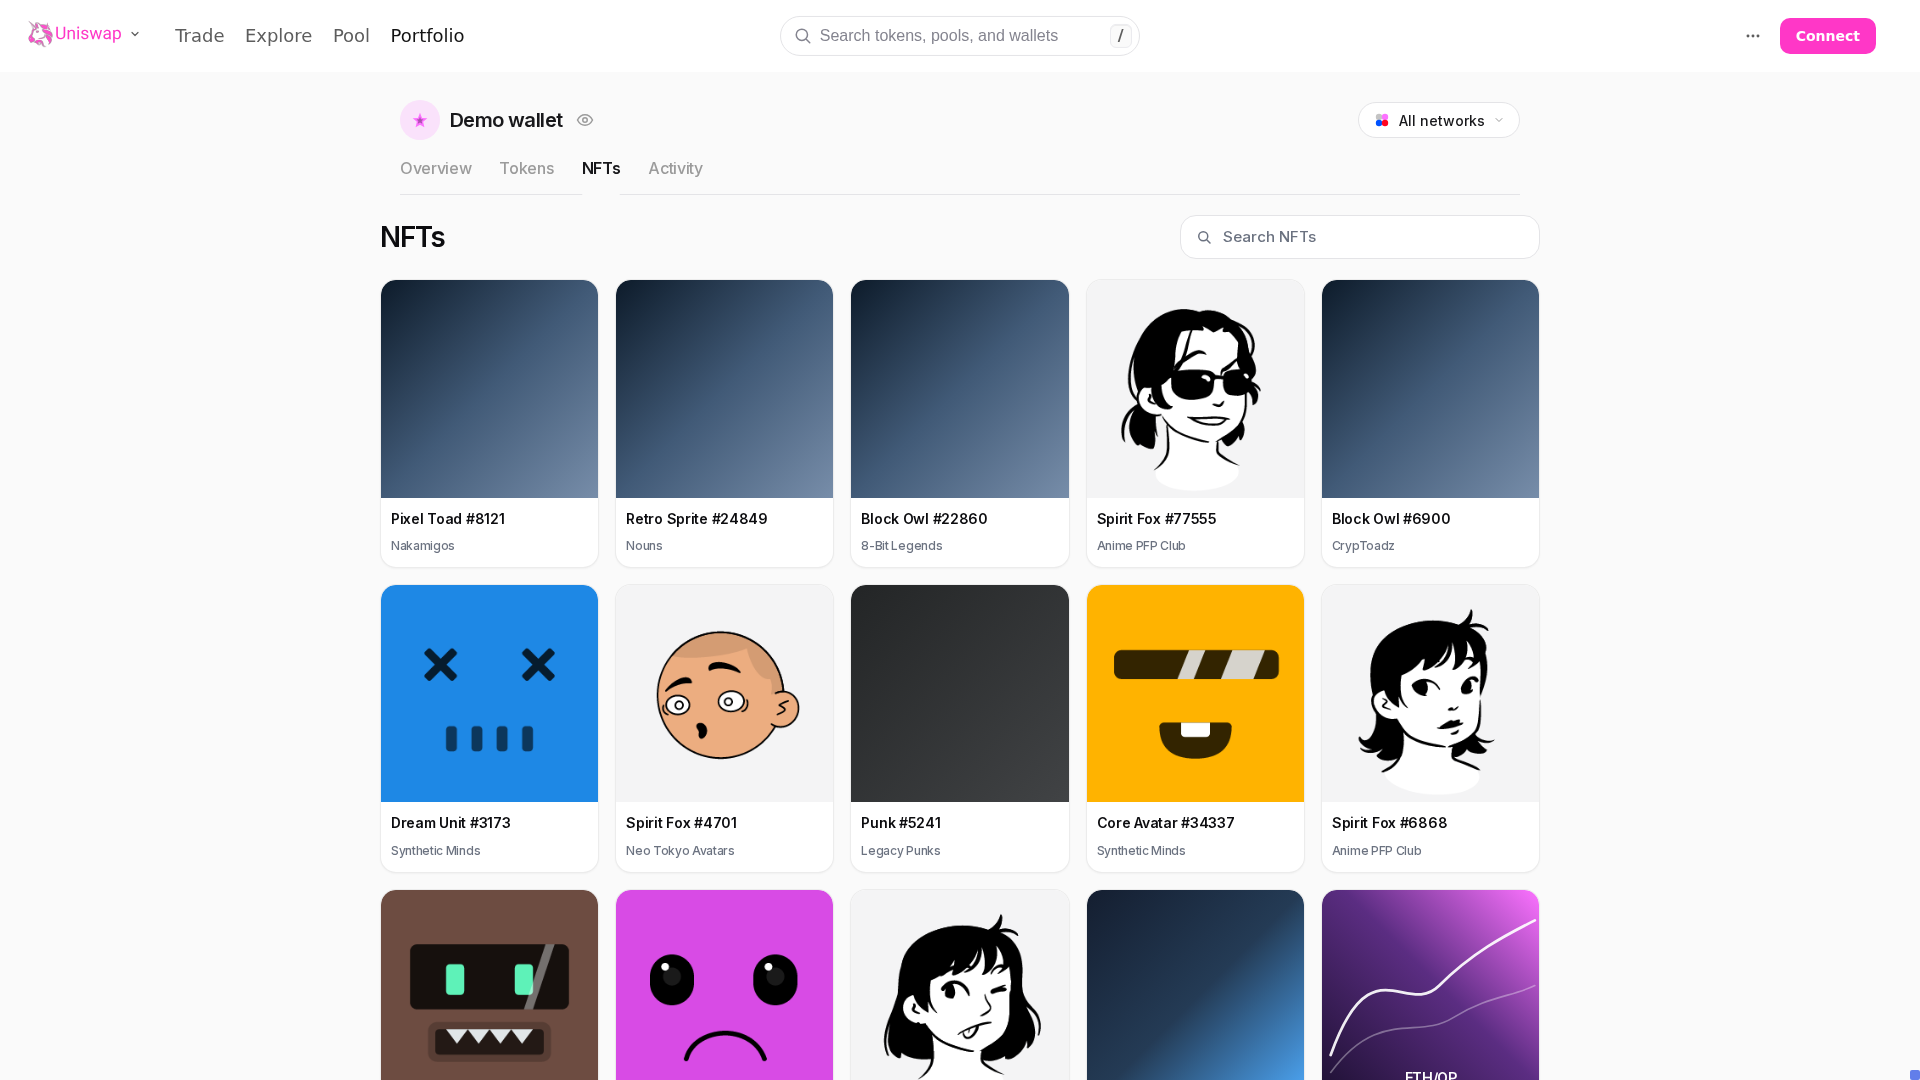
Task: Open the magenta sad face NFT thumbnail
Action: (x=724, y=985)
